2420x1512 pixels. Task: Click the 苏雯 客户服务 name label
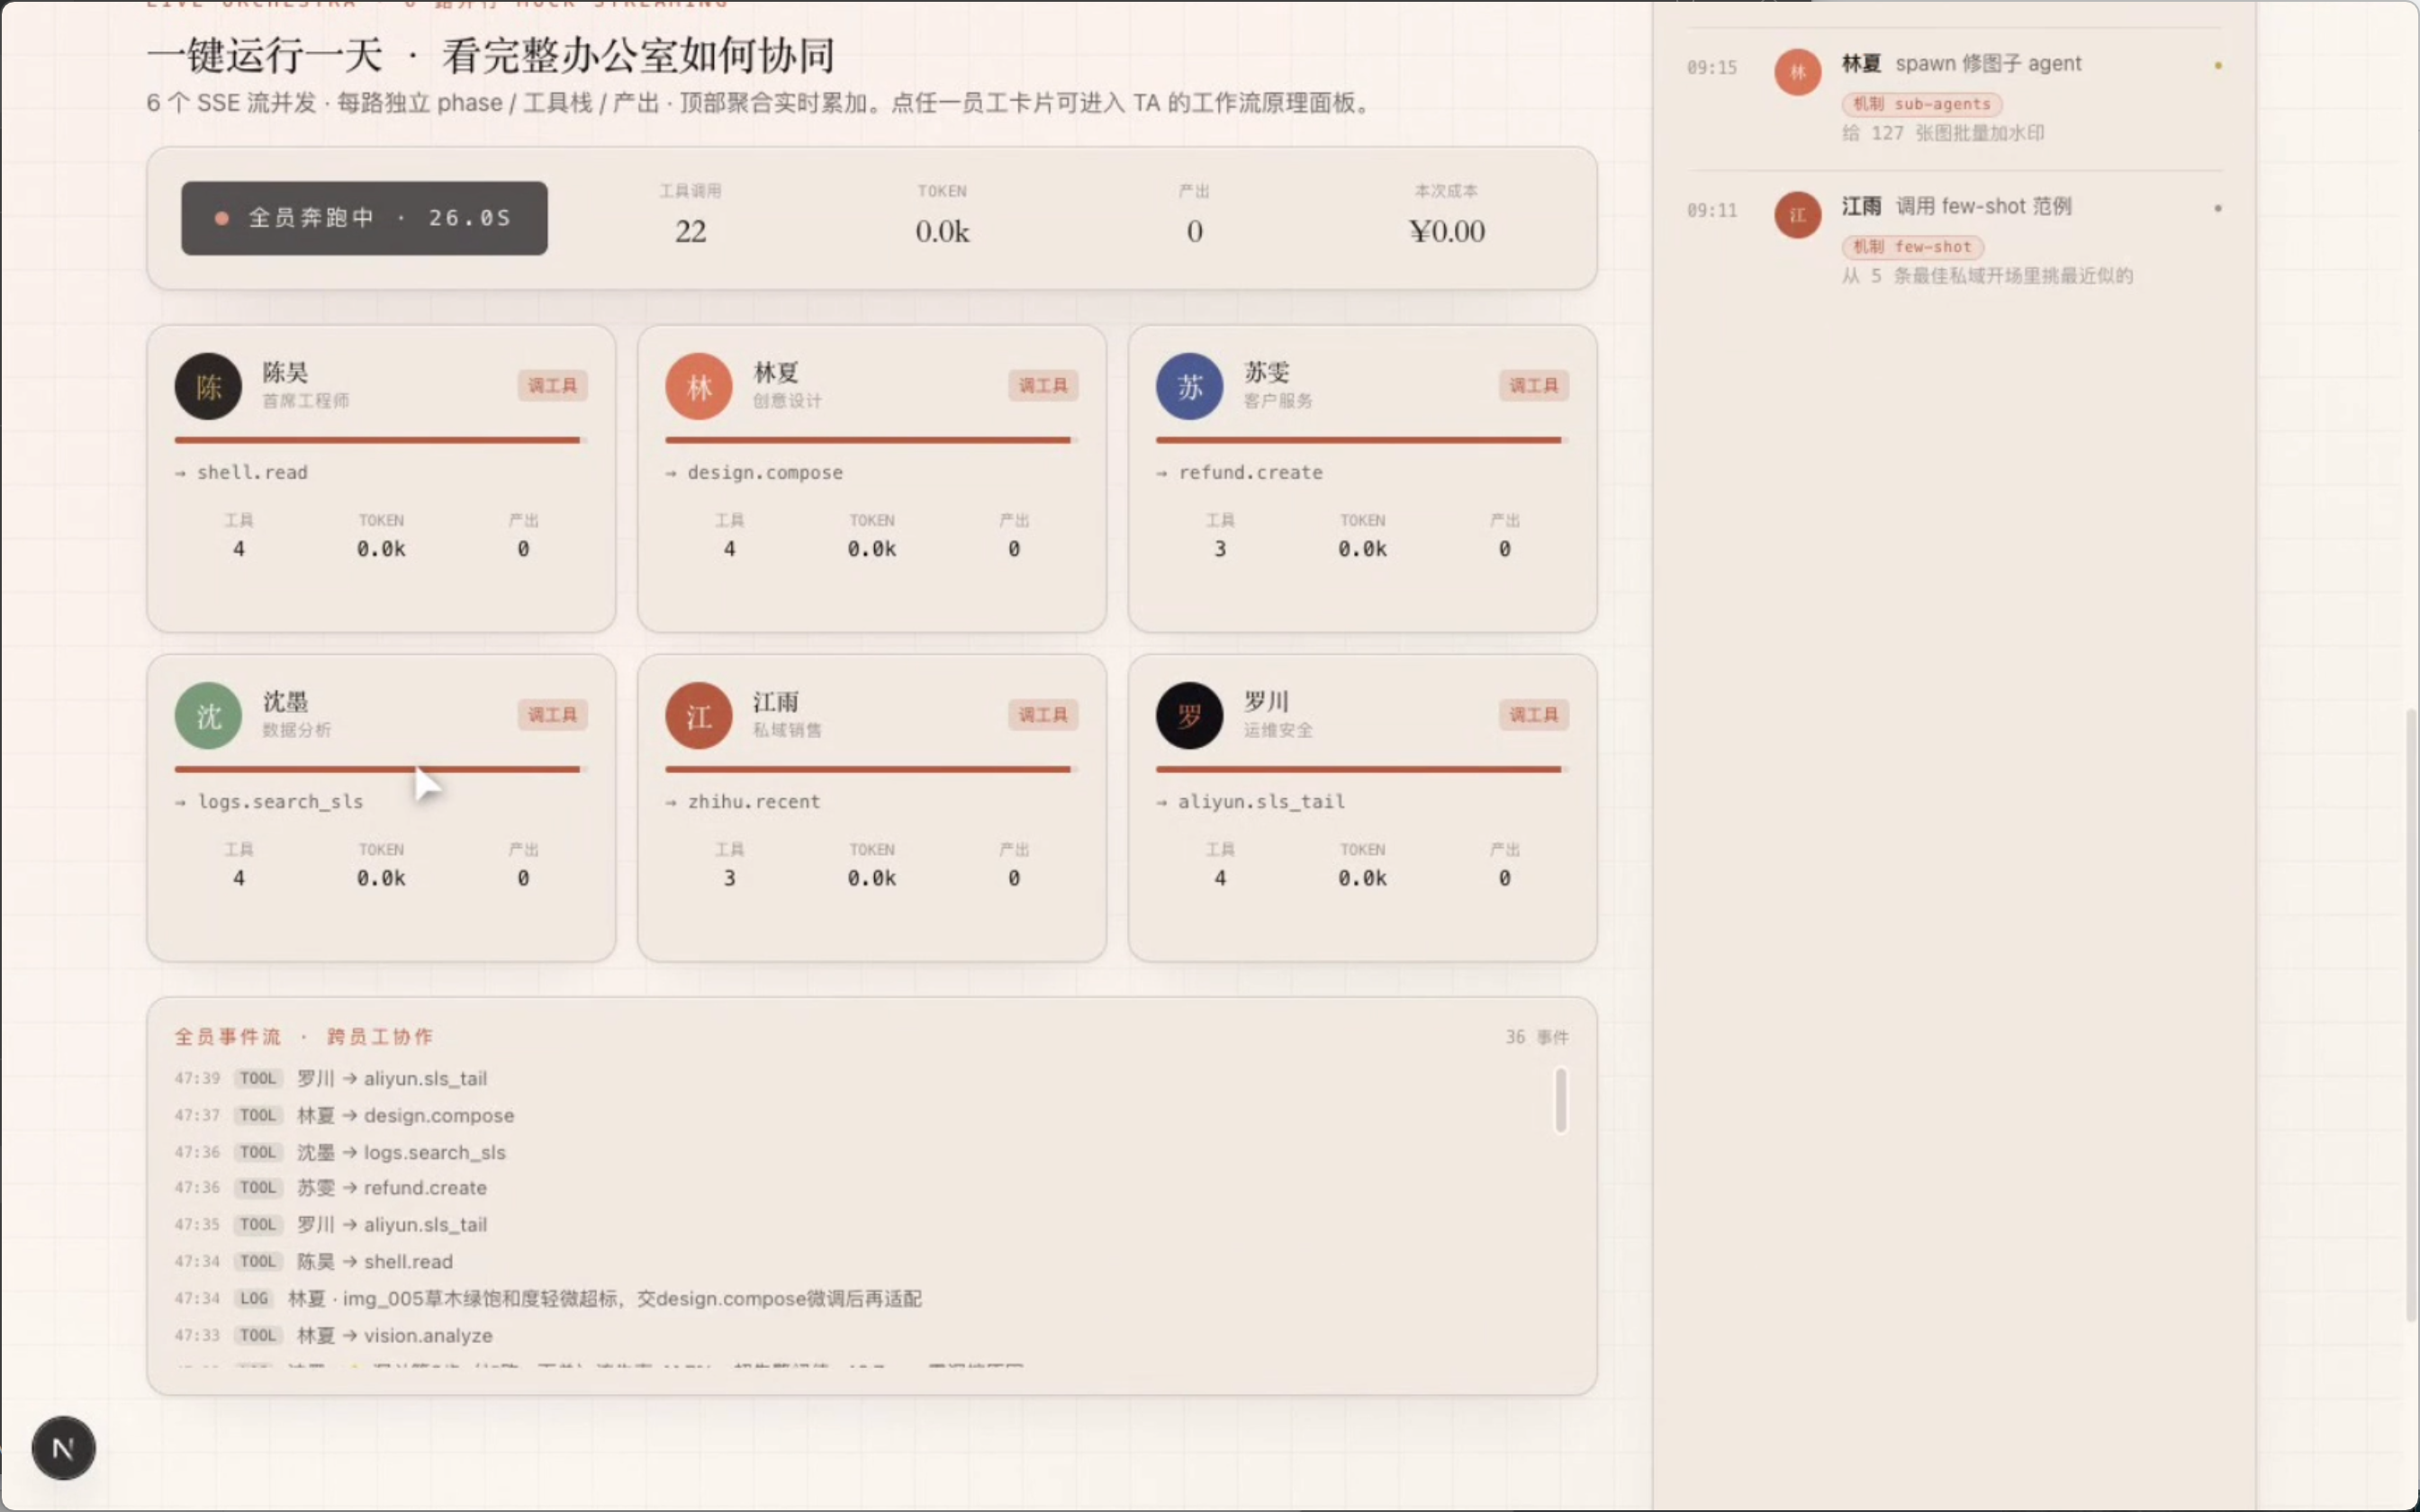click(x=1278, y=385)
